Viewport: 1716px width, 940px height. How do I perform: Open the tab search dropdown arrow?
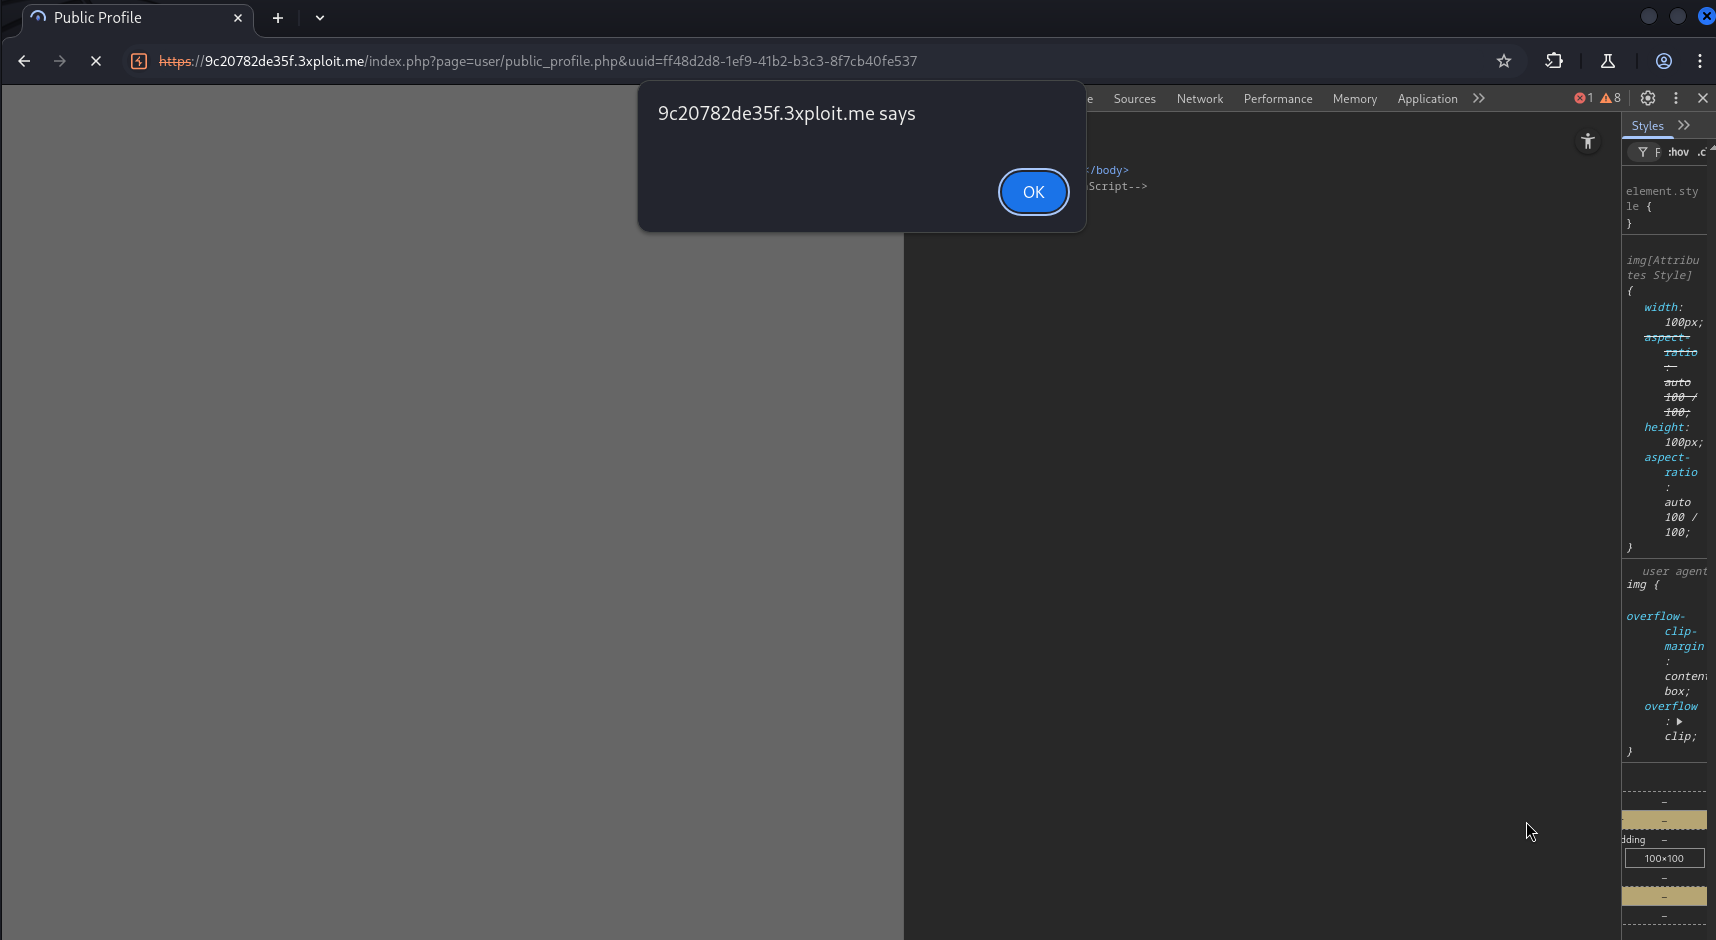click(x=320, y=18)
